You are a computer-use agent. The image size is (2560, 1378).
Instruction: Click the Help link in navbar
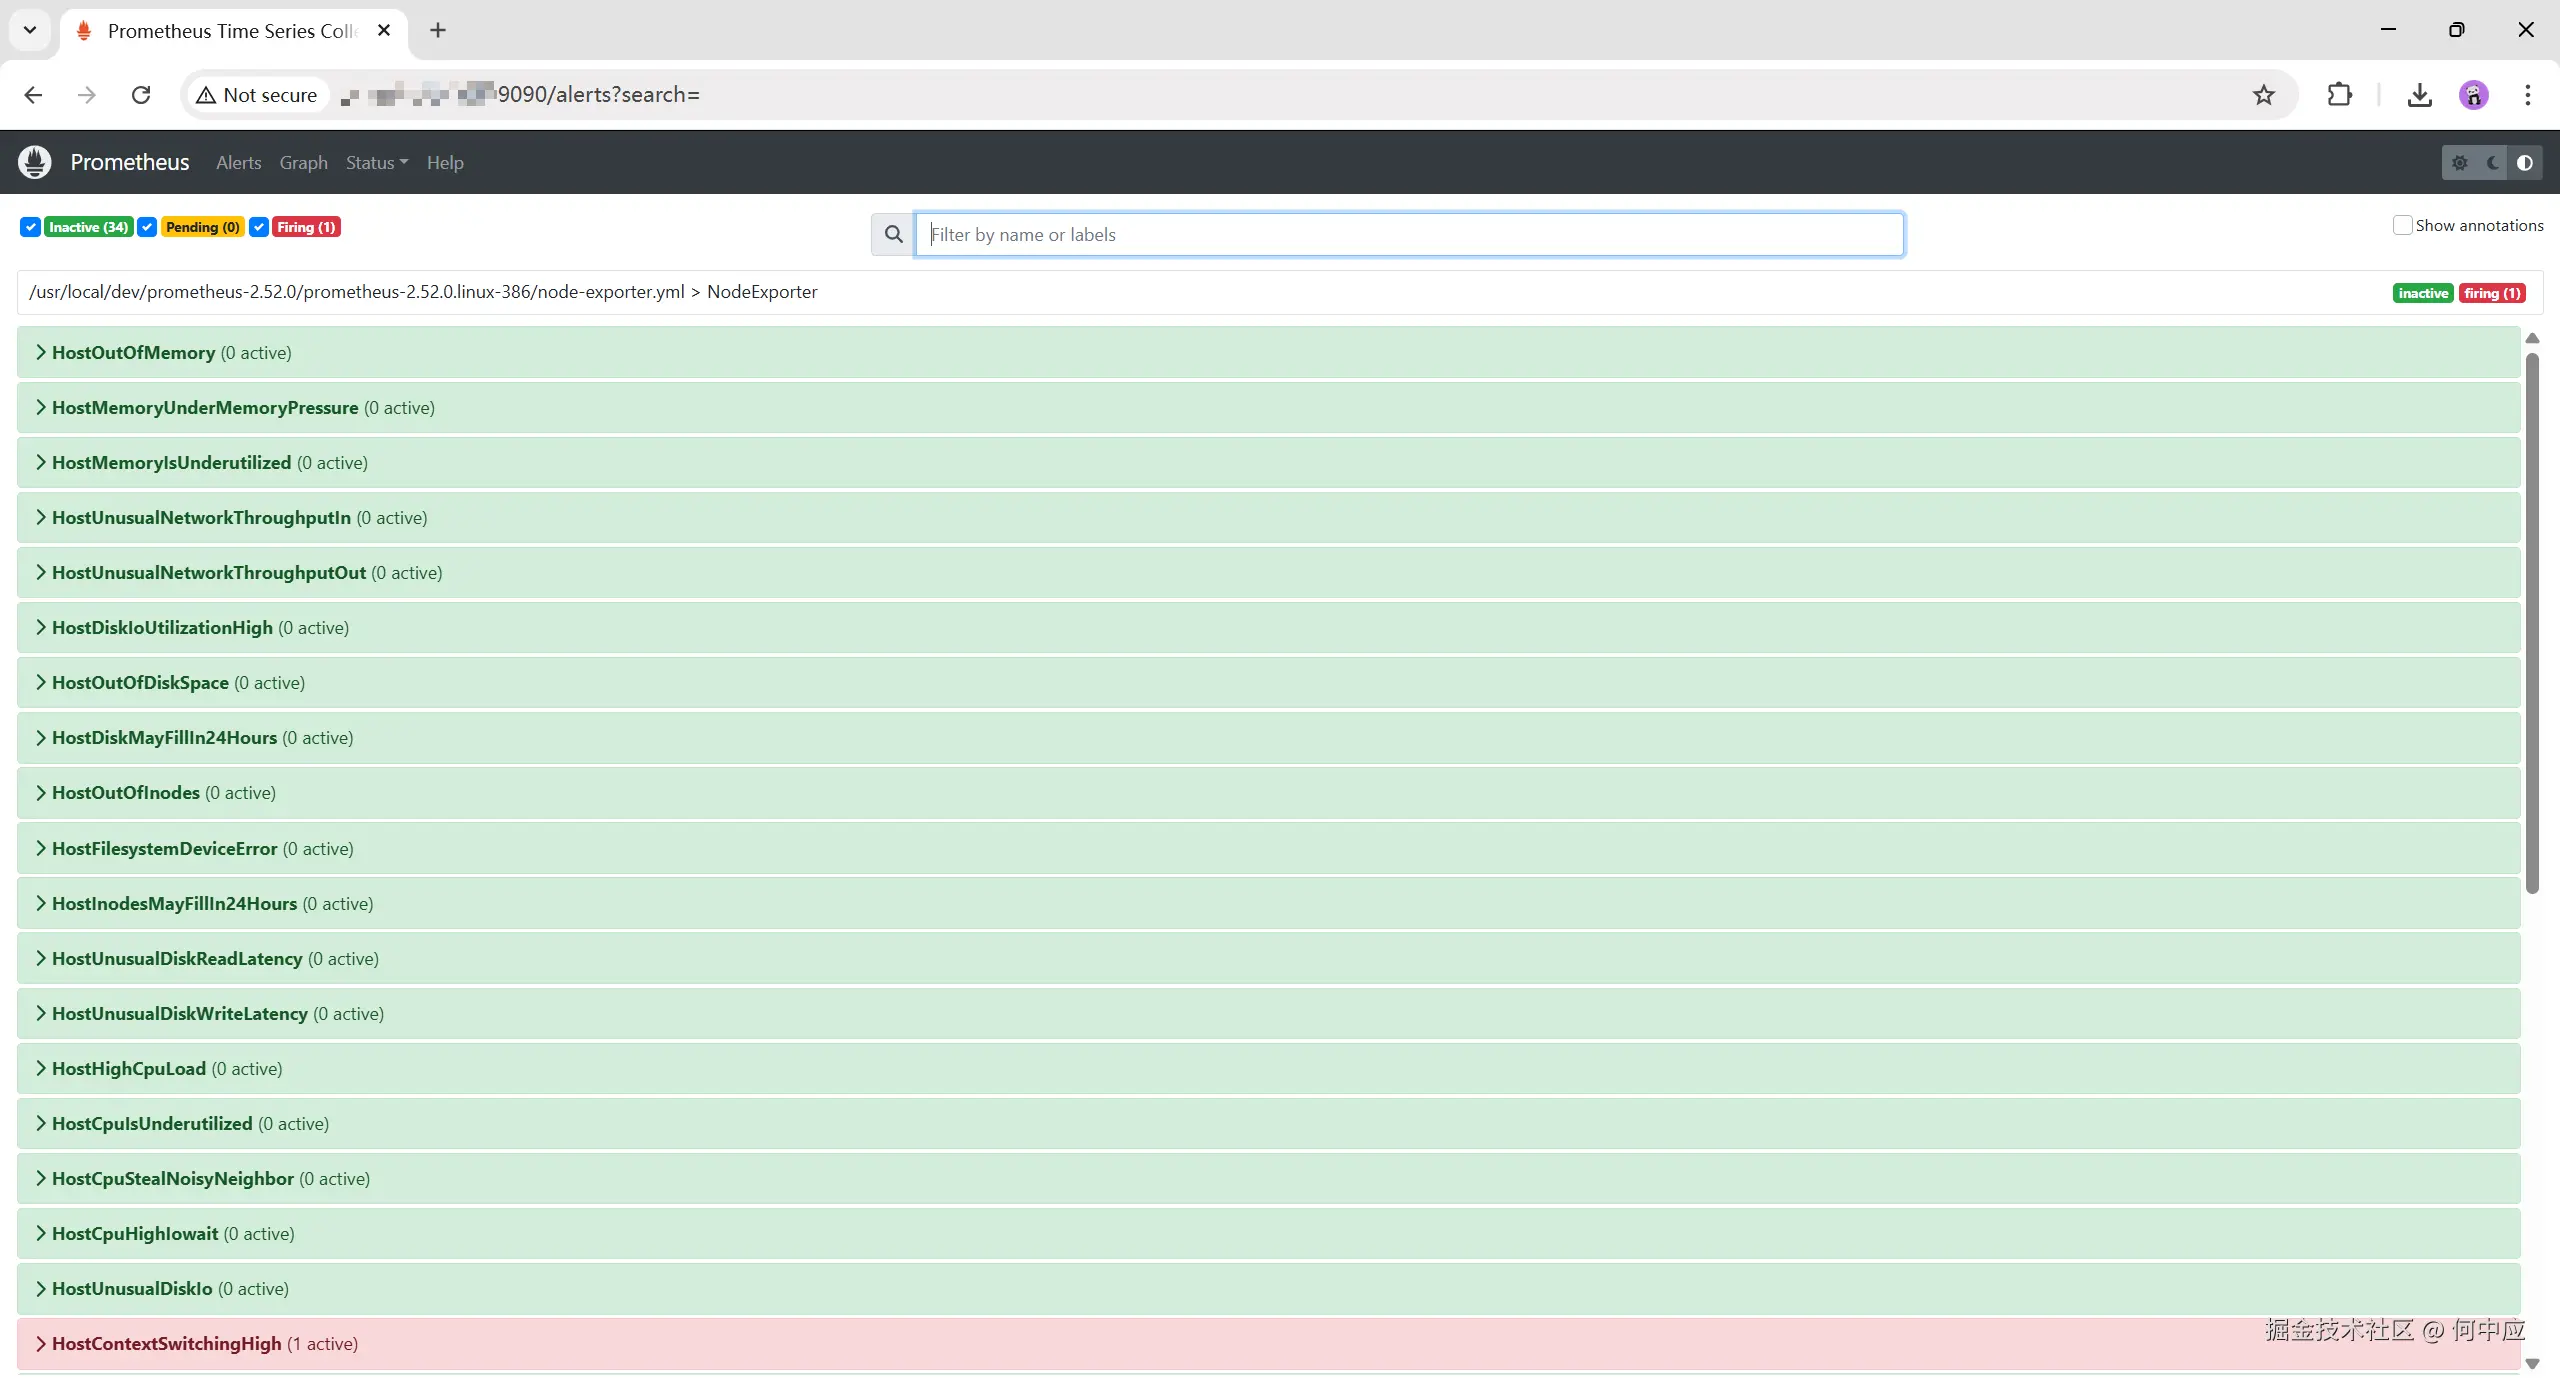tap(445, 162)
